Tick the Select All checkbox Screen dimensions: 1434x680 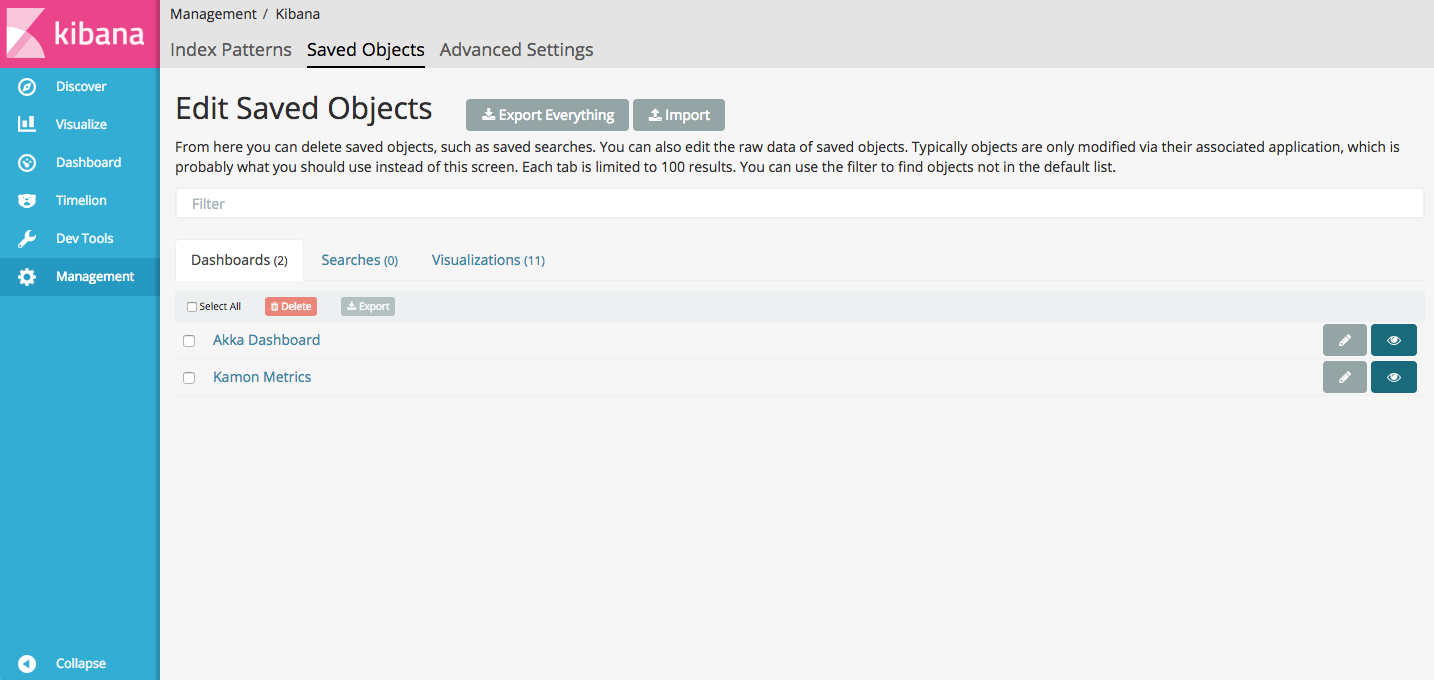(192, 307)
